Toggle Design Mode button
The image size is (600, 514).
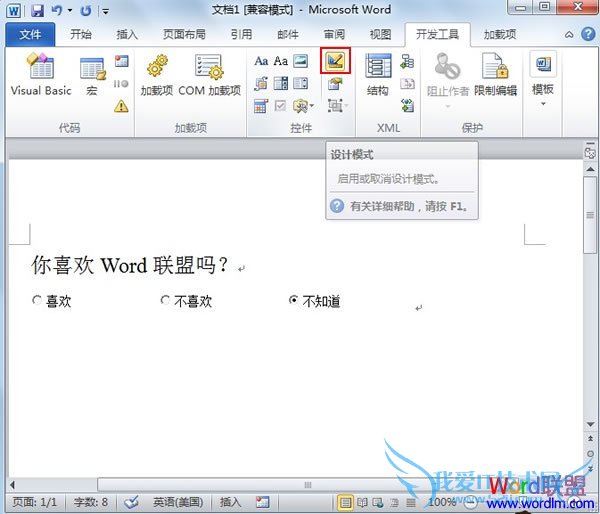point(335,60)
